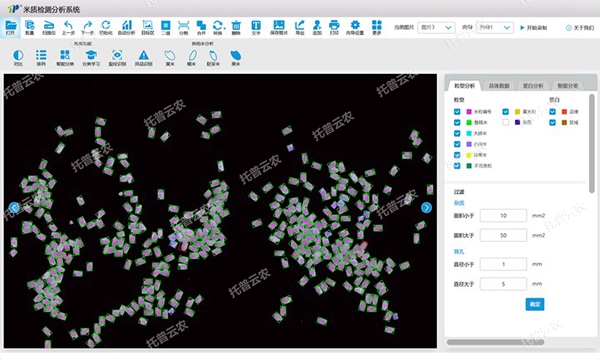Uncheck the bright green grain type checkbox

point(457,122)
